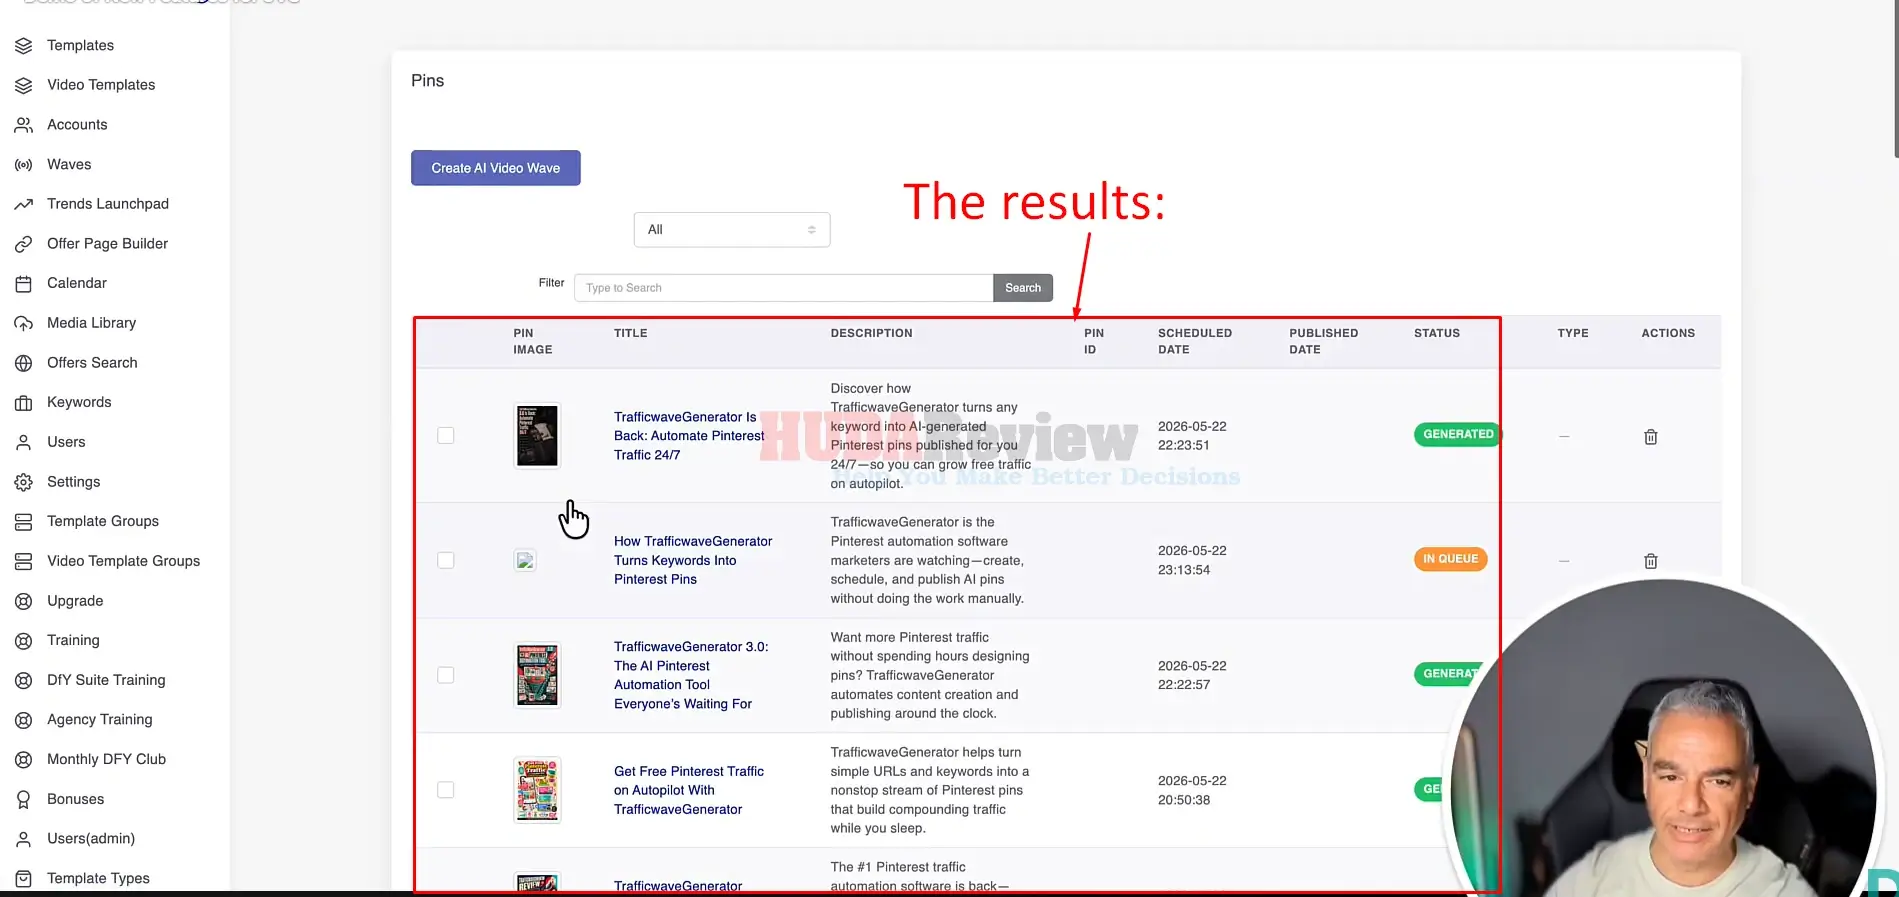Click scheduled date '2026-05-22 20:50:38'
Image resolution: width=1899 pixels, height=897 pixels.
point(1192,790)
